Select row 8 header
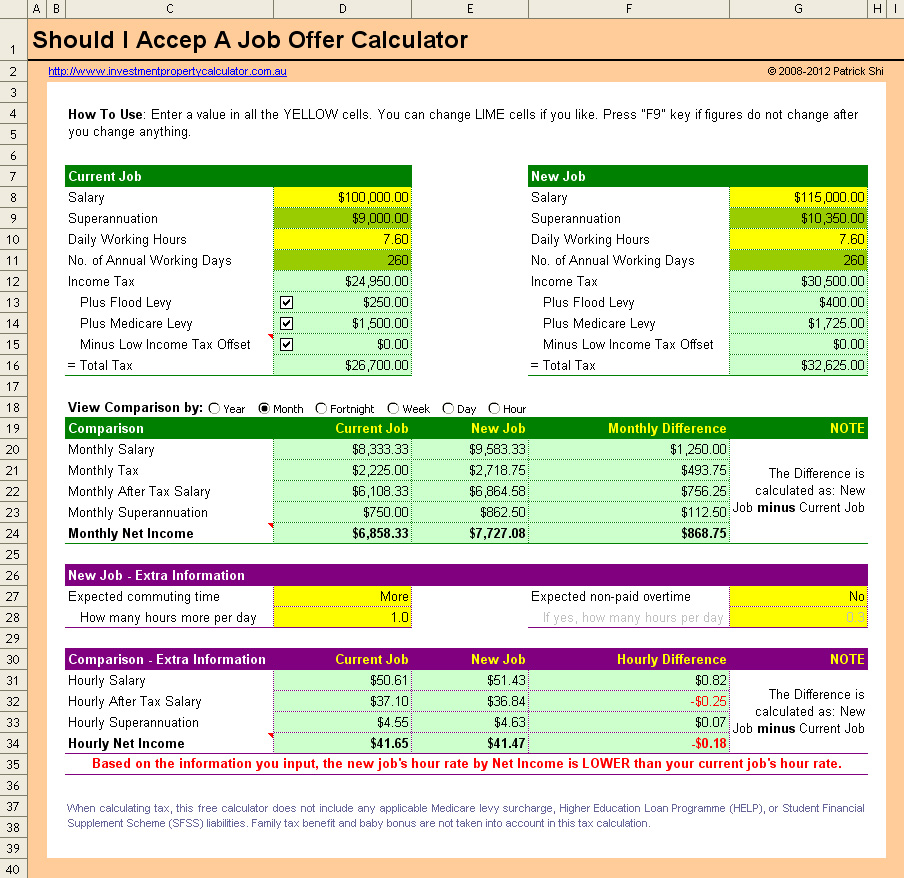This screenshot has height=878, width=904. tap(13, 198)
